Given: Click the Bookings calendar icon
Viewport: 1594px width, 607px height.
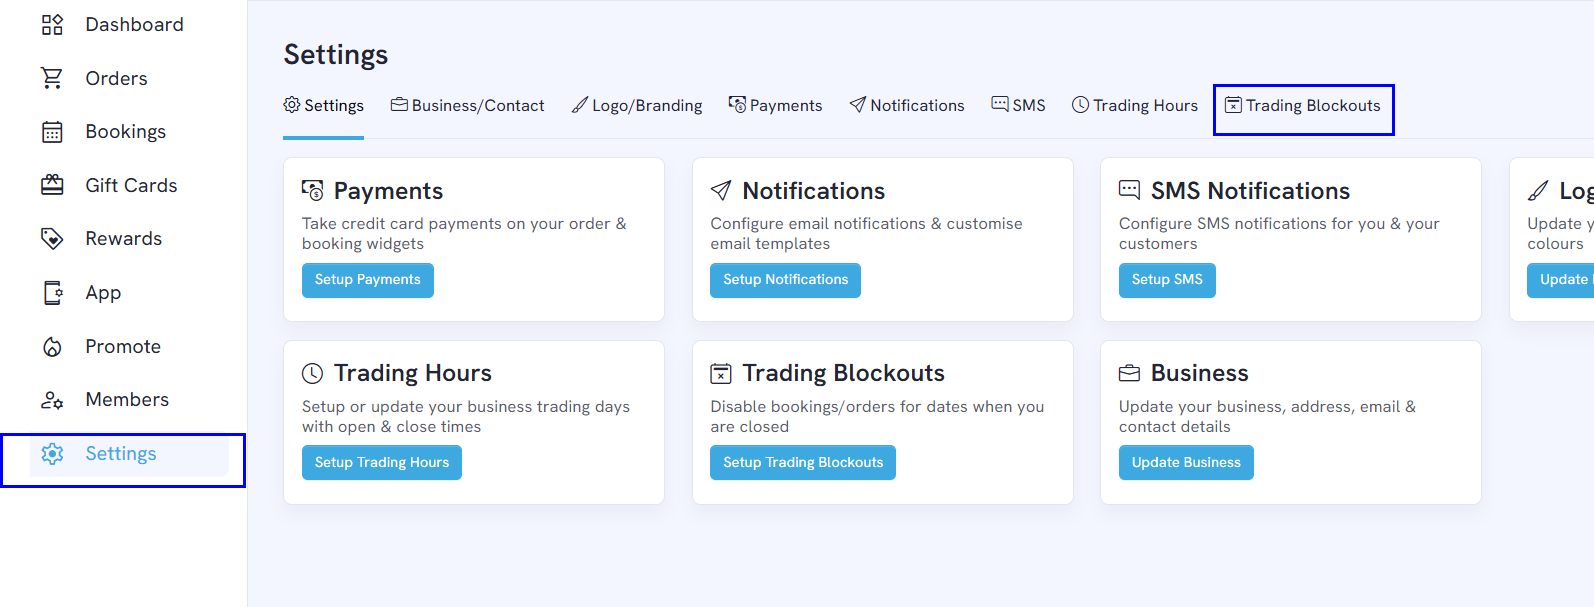Looking at the screenshot, I should point(52,132).
